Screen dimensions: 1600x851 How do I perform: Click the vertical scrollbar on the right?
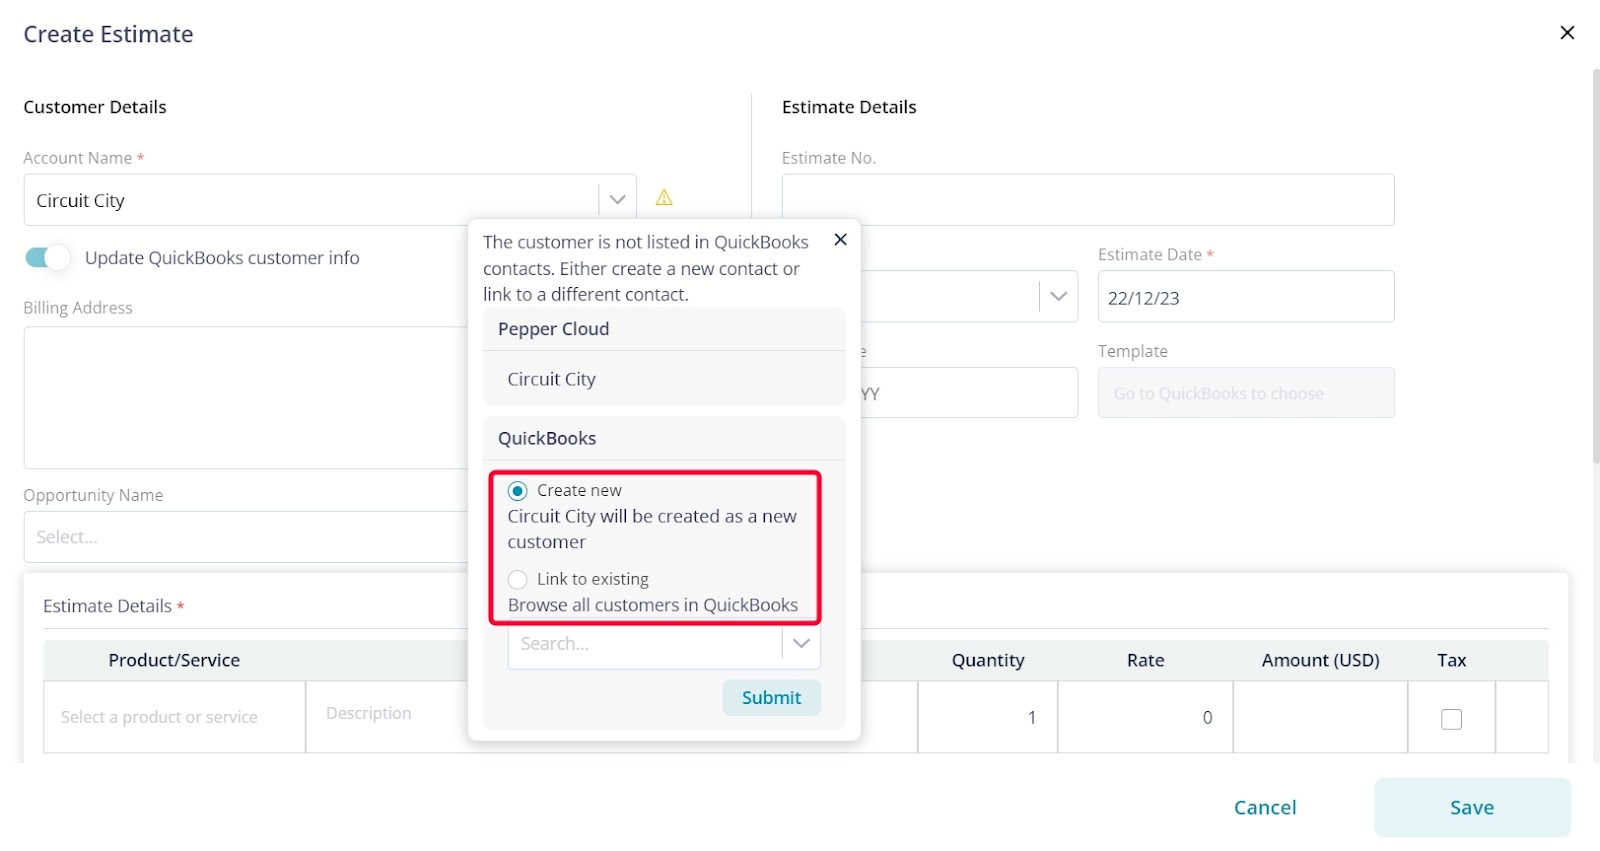coord(1595,265)
